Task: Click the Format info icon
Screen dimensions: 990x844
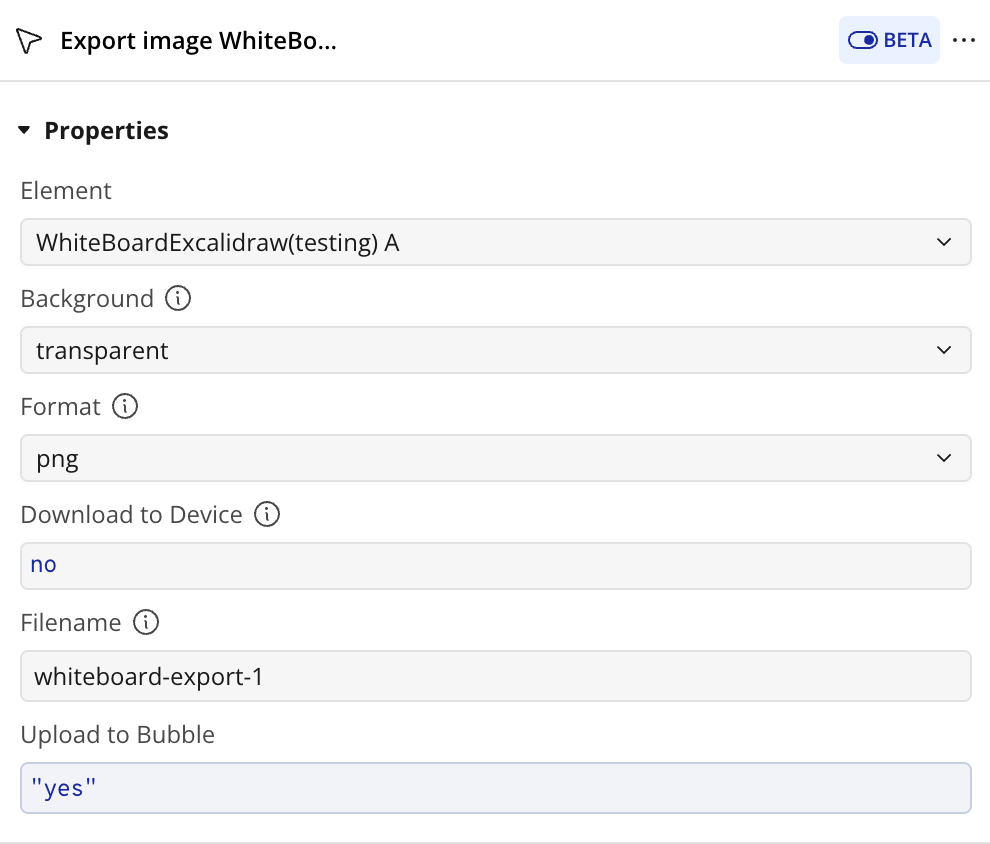Action: [125, 406]
